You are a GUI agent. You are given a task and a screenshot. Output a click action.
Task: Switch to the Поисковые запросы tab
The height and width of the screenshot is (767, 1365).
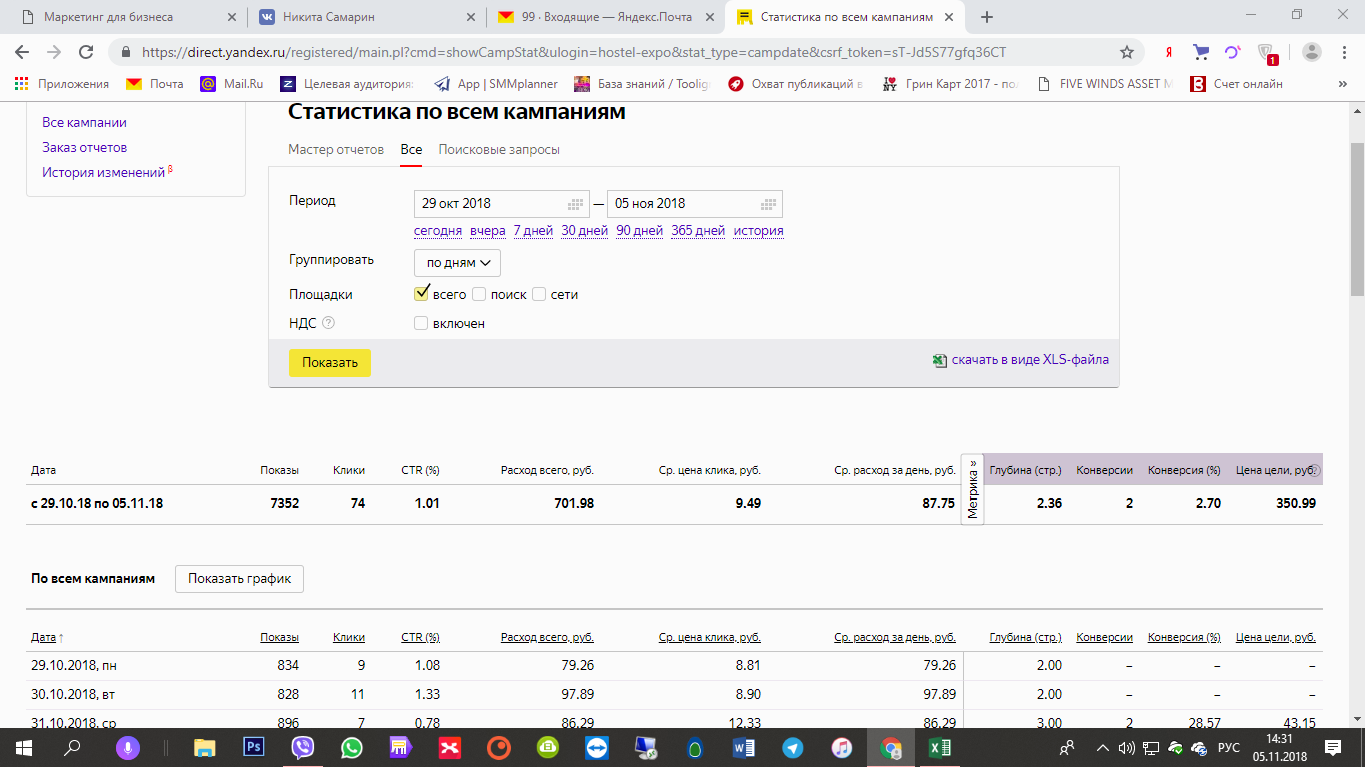coord(499,150)
